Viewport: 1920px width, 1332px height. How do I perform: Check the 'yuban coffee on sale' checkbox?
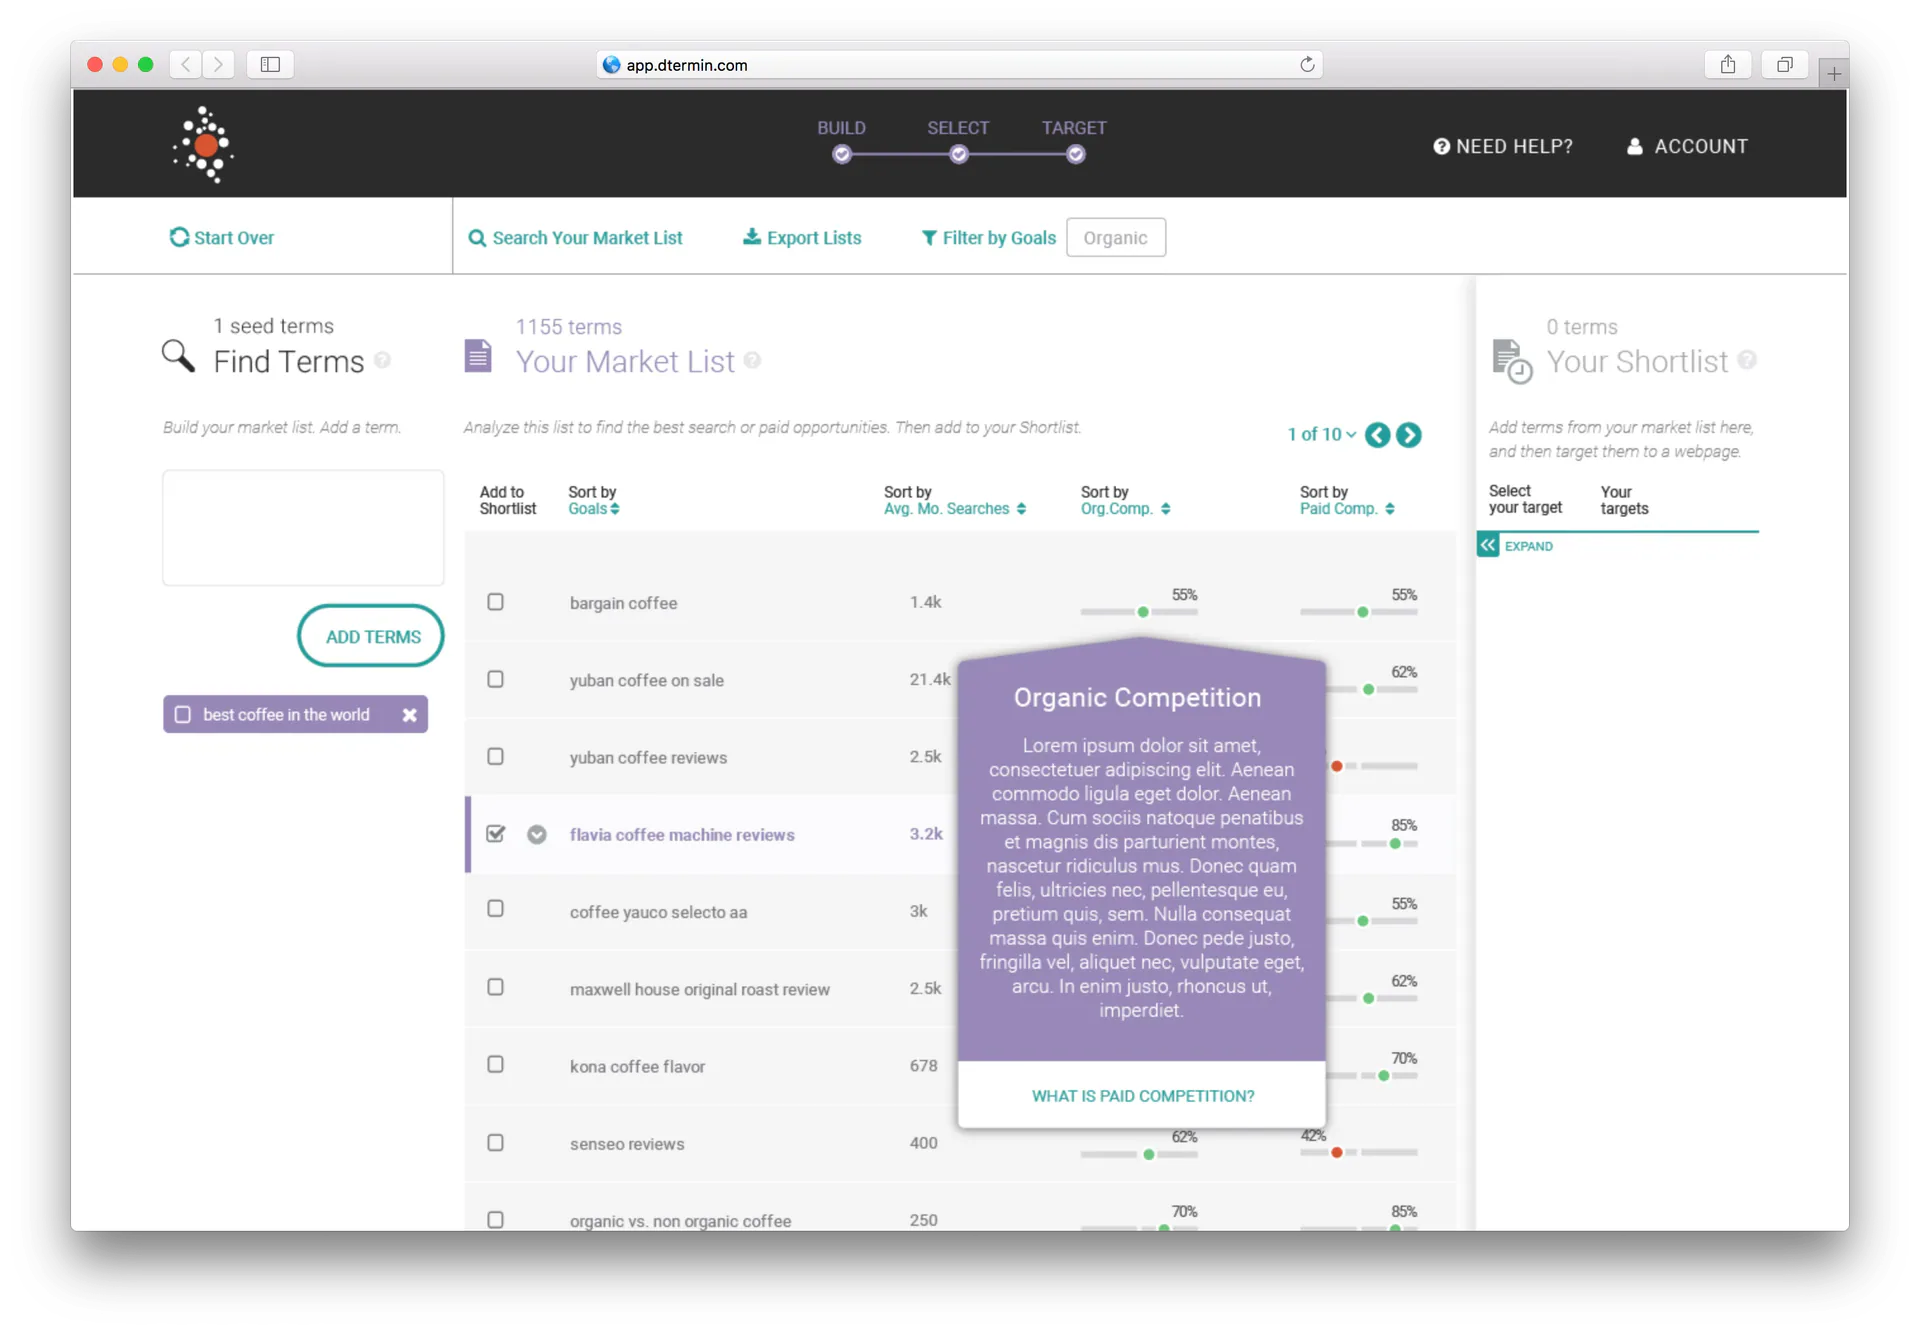click(495, 679)
